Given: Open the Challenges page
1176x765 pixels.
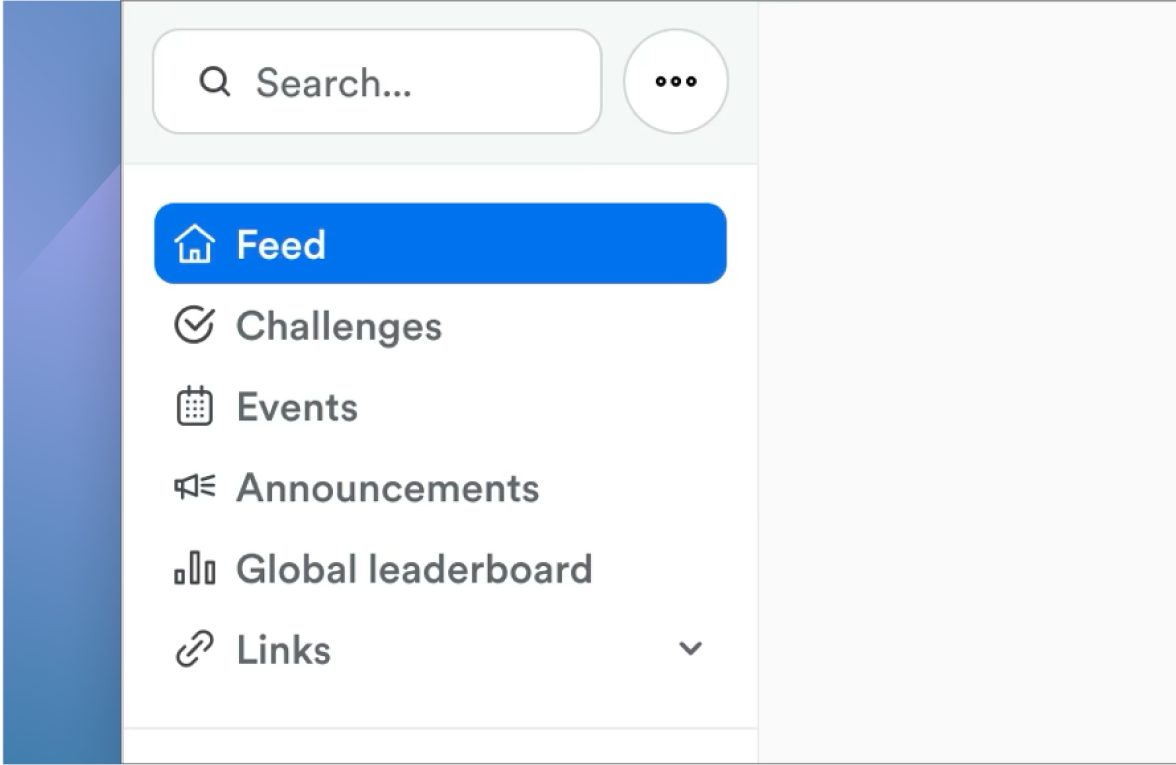Looking at the screenshot, I should (338, 326).
